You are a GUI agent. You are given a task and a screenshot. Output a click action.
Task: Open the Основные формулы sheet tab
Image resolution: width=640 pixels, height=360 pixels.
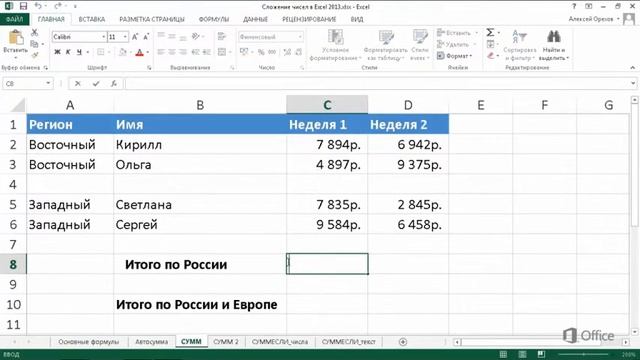[x=89, y=342]
